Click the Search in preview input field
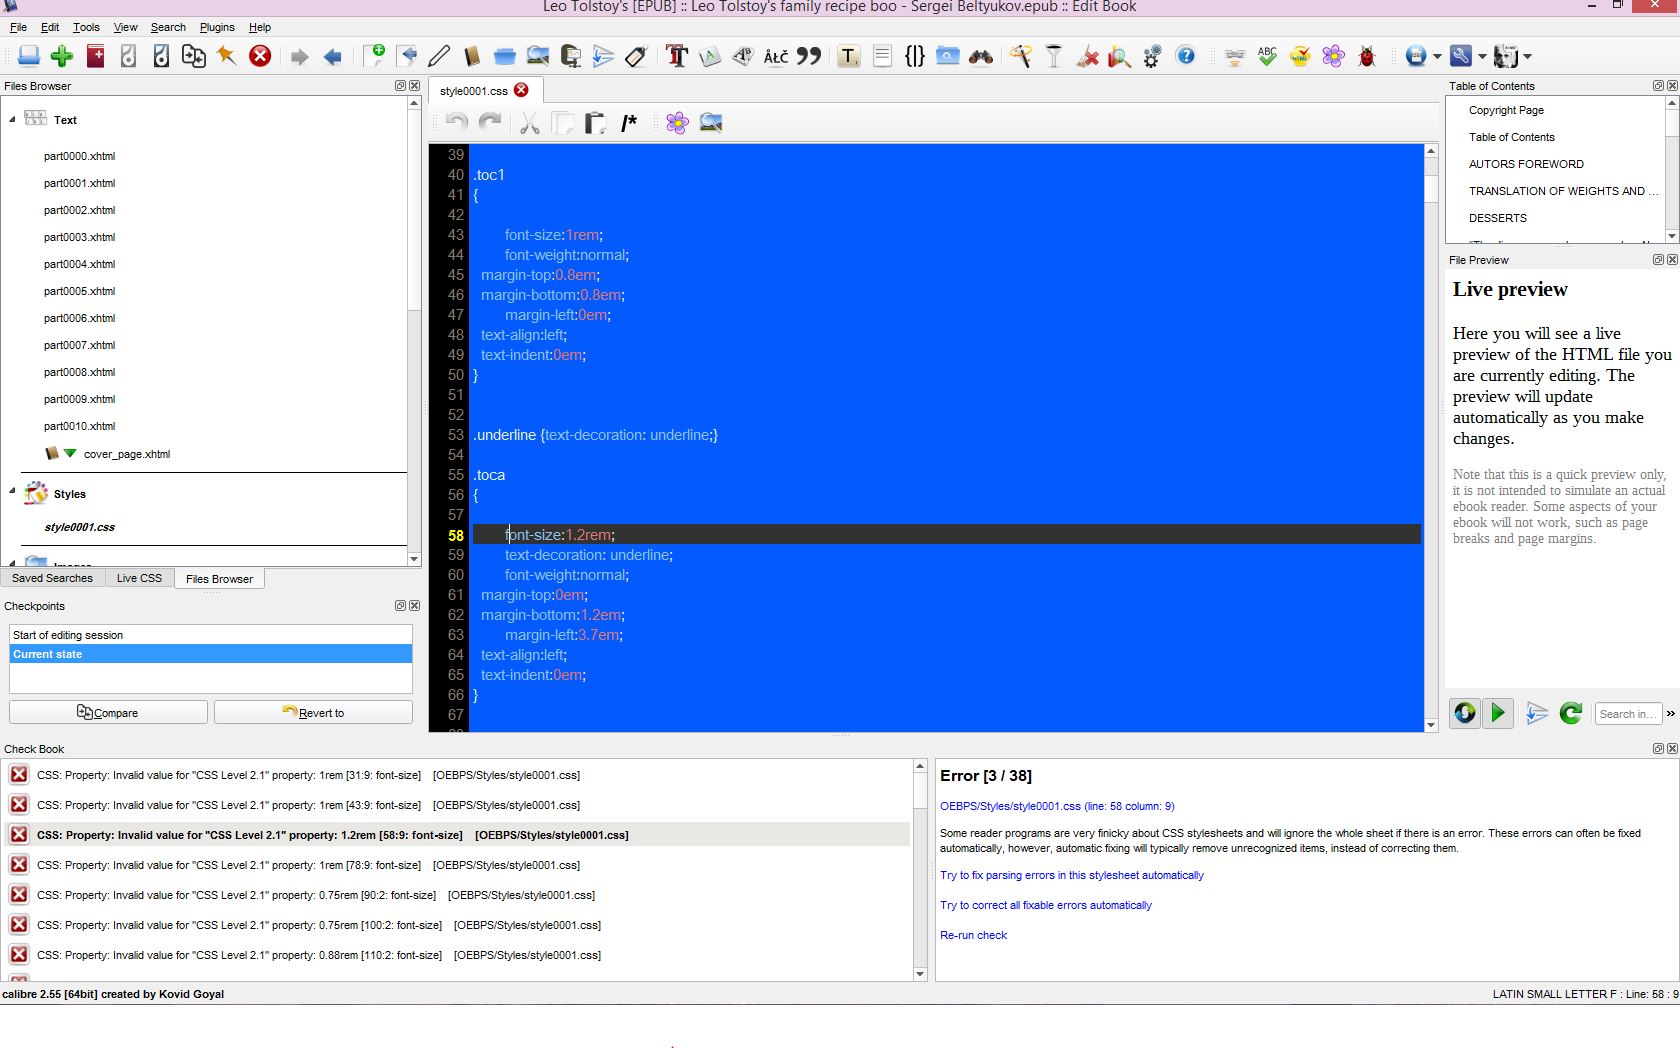 pyautogui.click(x=1626, y=714)
